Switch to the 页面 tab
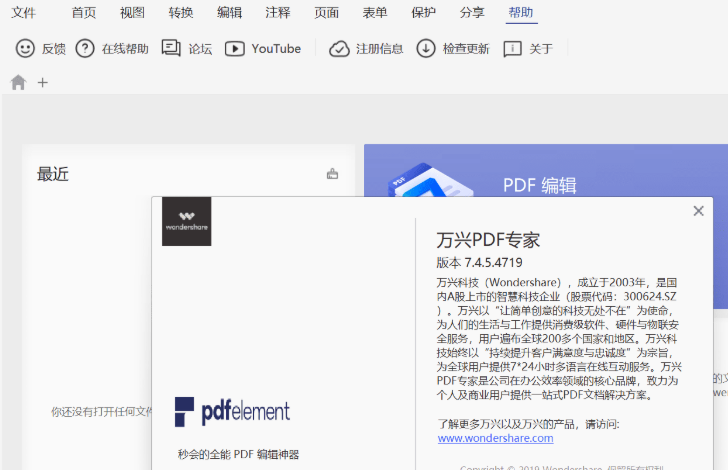Viewport: 728px width, 470px height. (x=326, y=13)
